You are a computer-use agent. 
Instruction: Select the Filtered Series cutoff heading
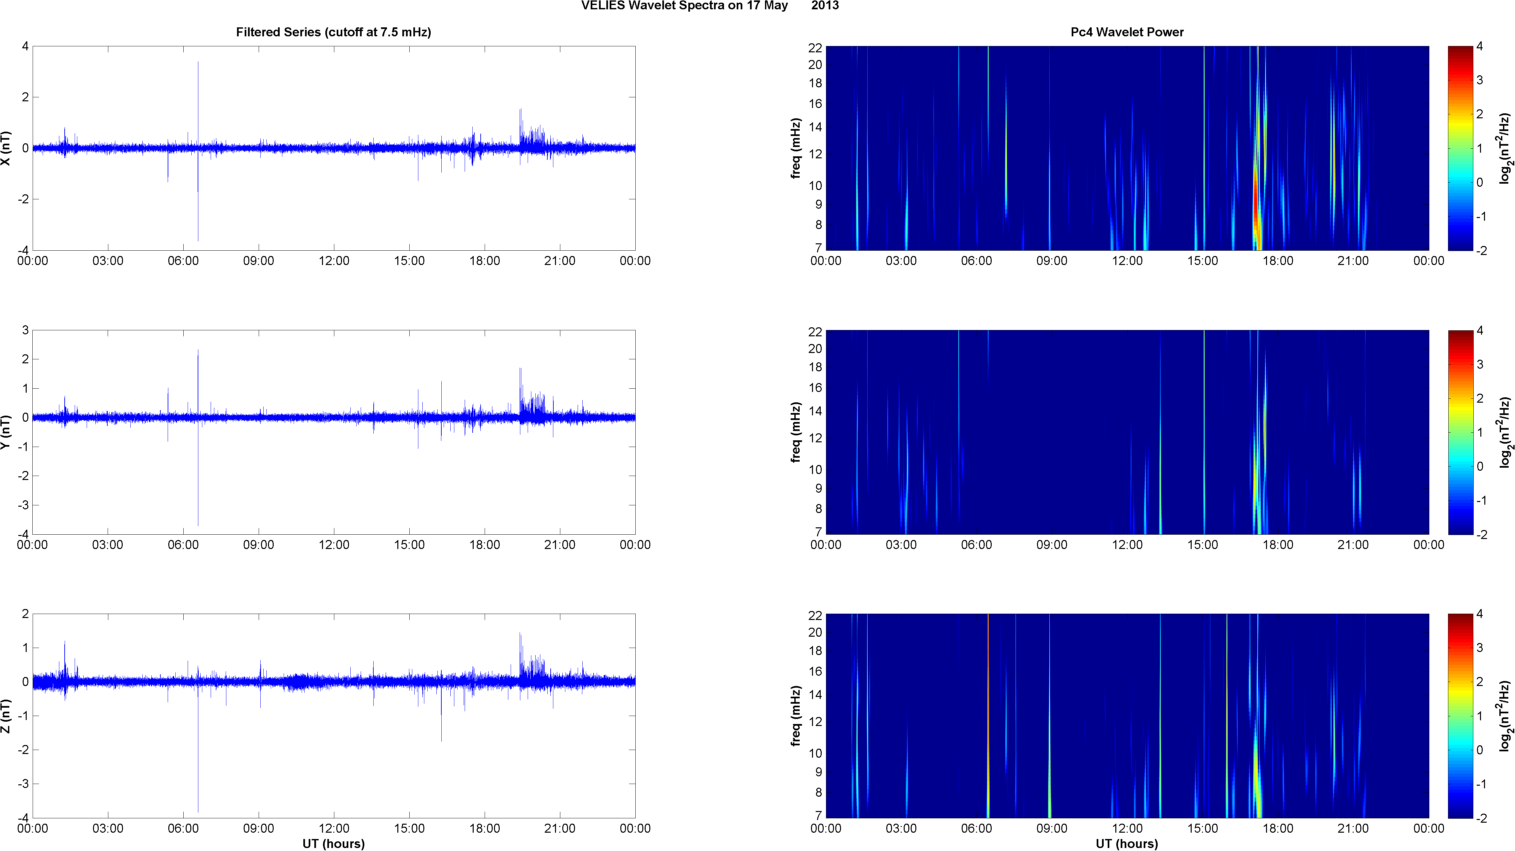click(x=333, y=32)
